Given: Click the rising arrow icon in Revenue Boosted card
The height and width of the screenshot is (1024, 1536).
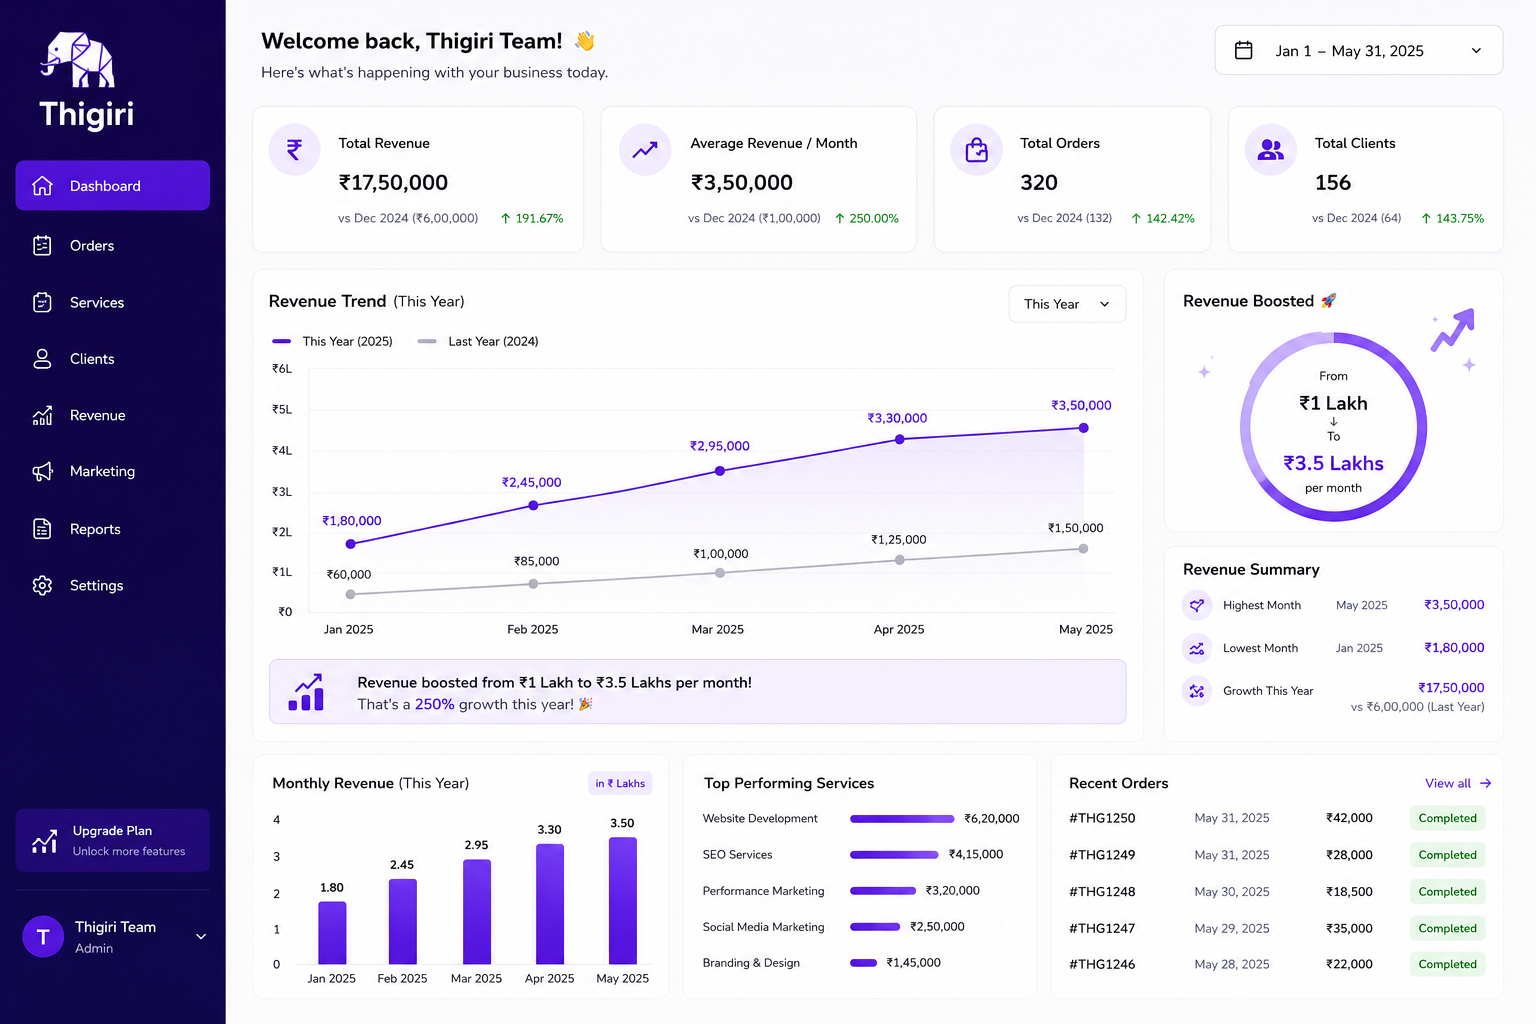Looking at the screenshot, I should 1452,330.
